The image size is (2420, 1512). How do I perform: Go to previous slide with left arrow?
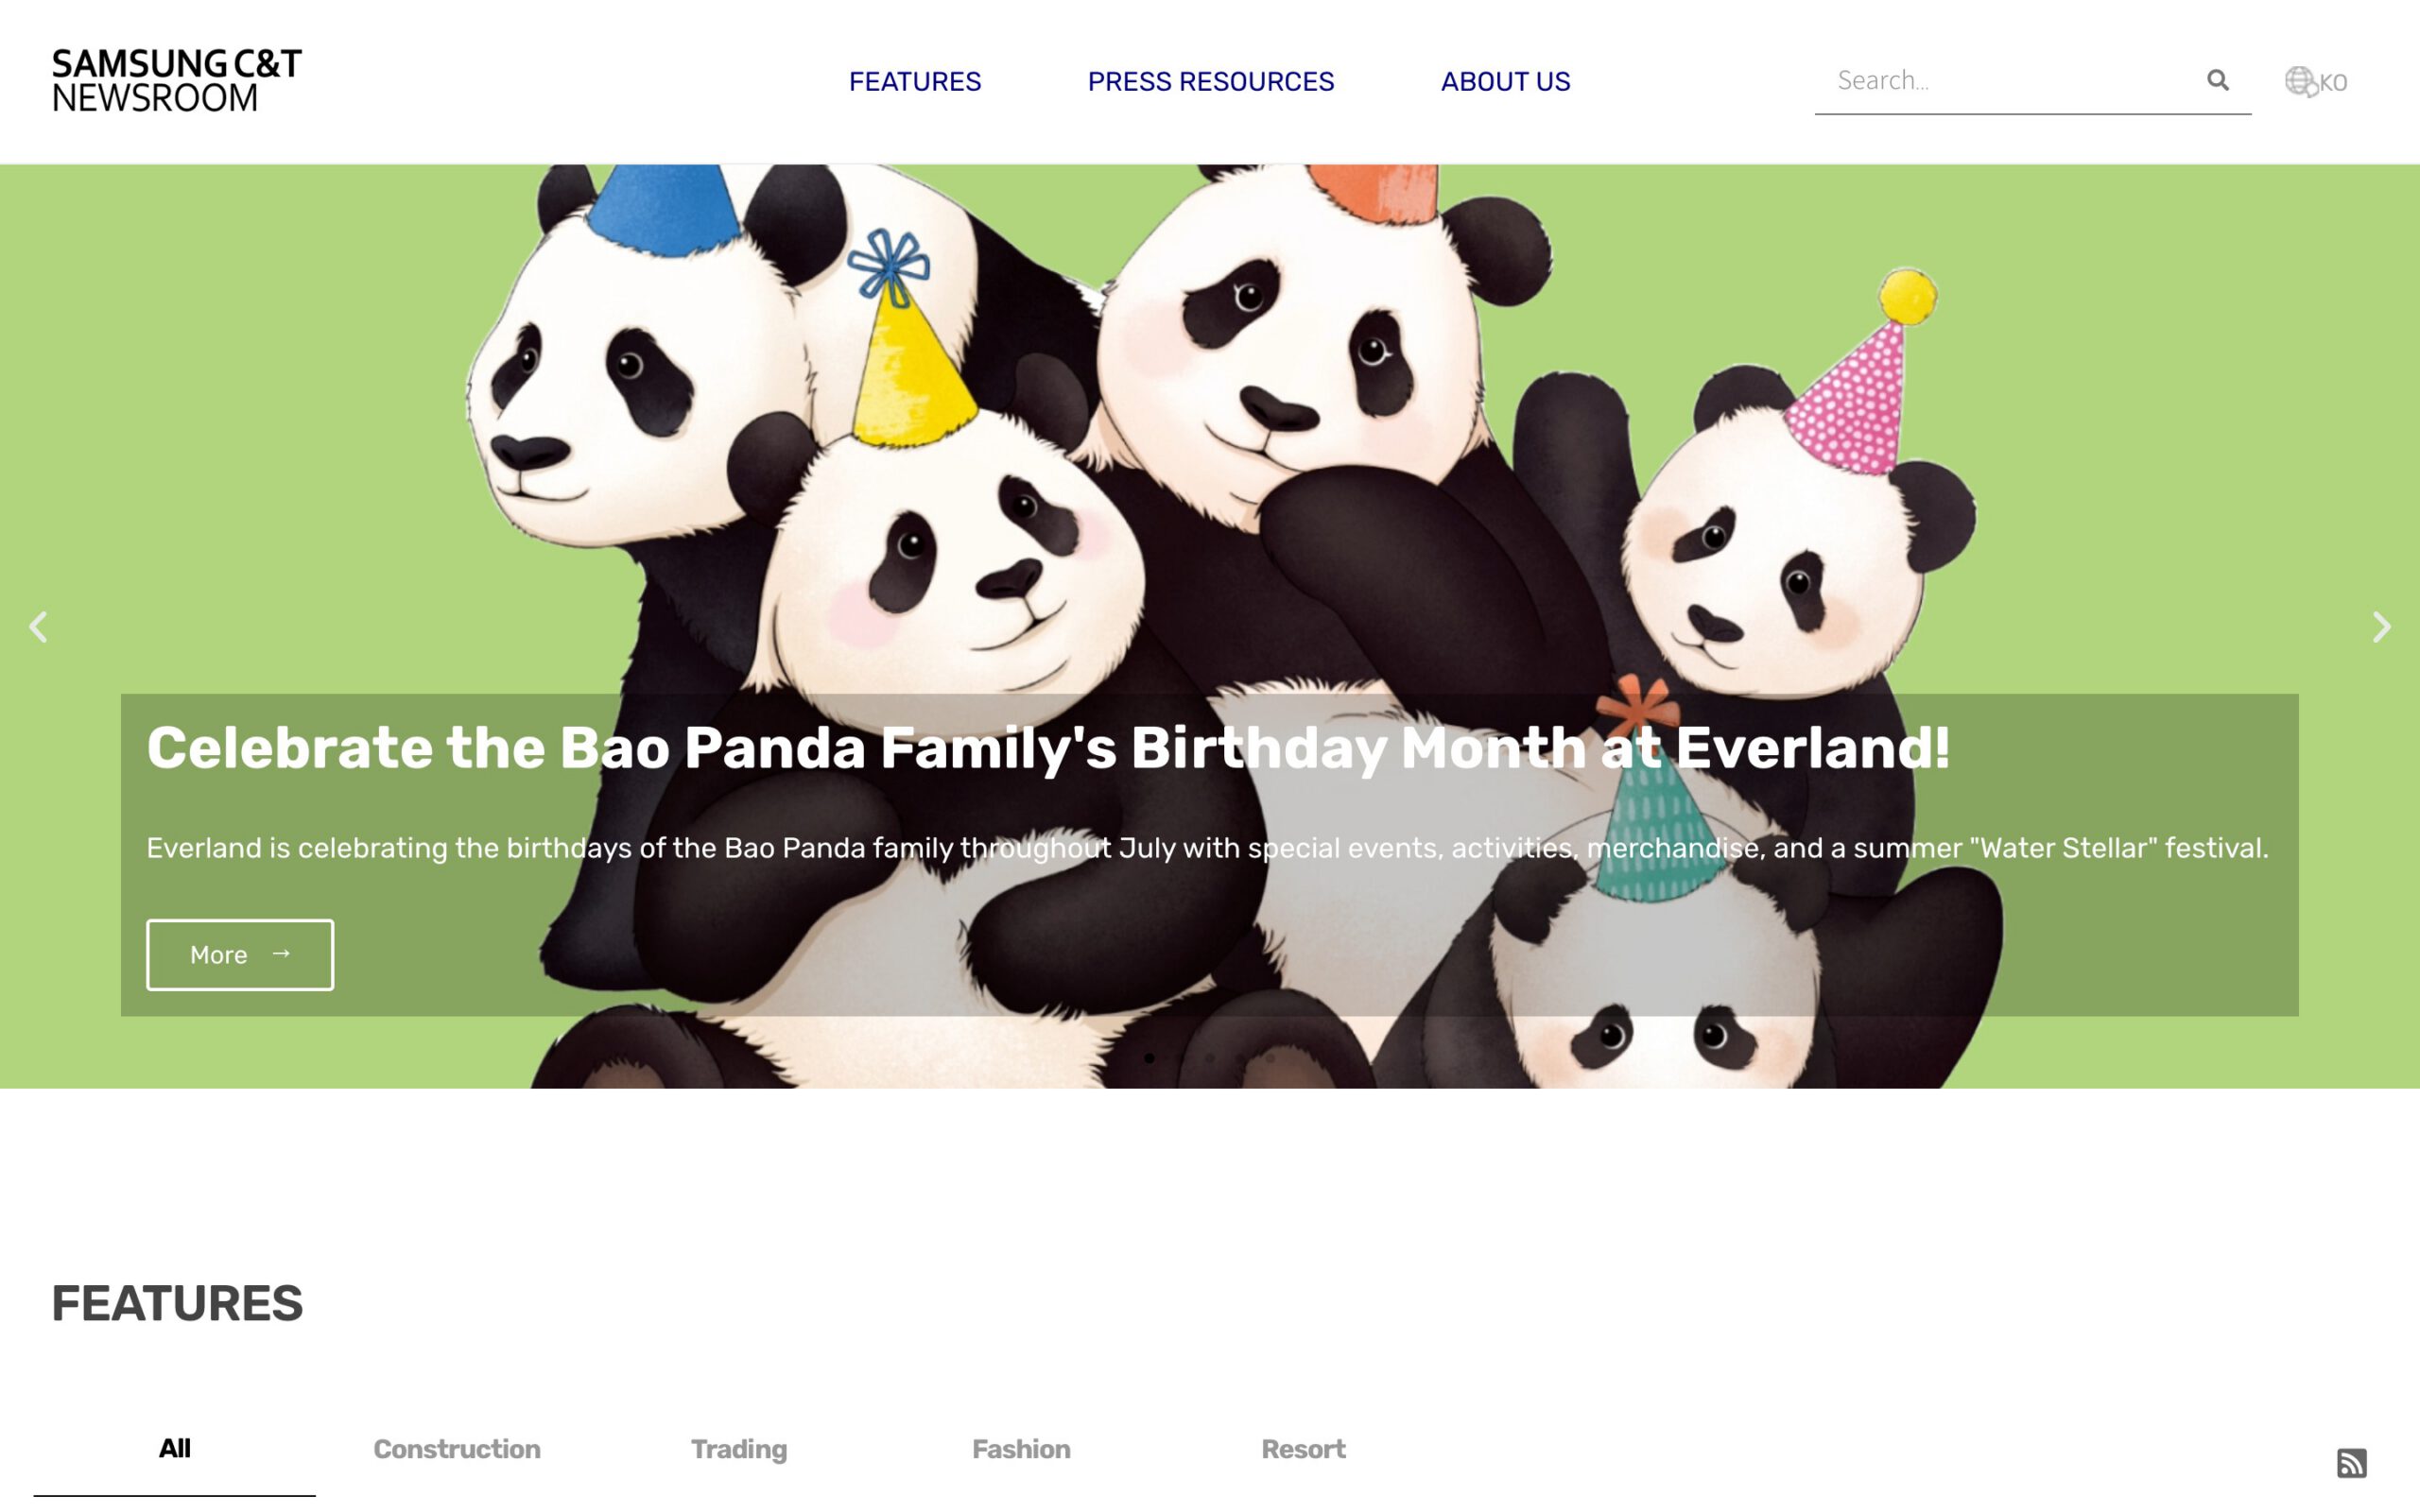pyautogui.click(x=38, y=627)
